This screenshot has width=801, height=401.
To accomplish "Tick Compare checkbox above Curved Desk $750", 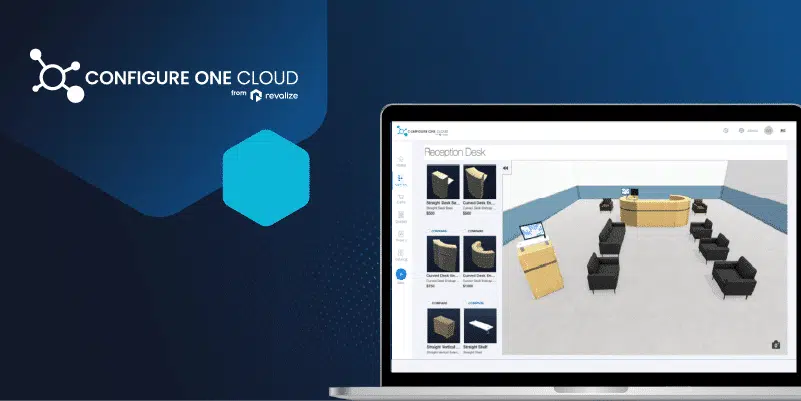I will tap(429, 231).
